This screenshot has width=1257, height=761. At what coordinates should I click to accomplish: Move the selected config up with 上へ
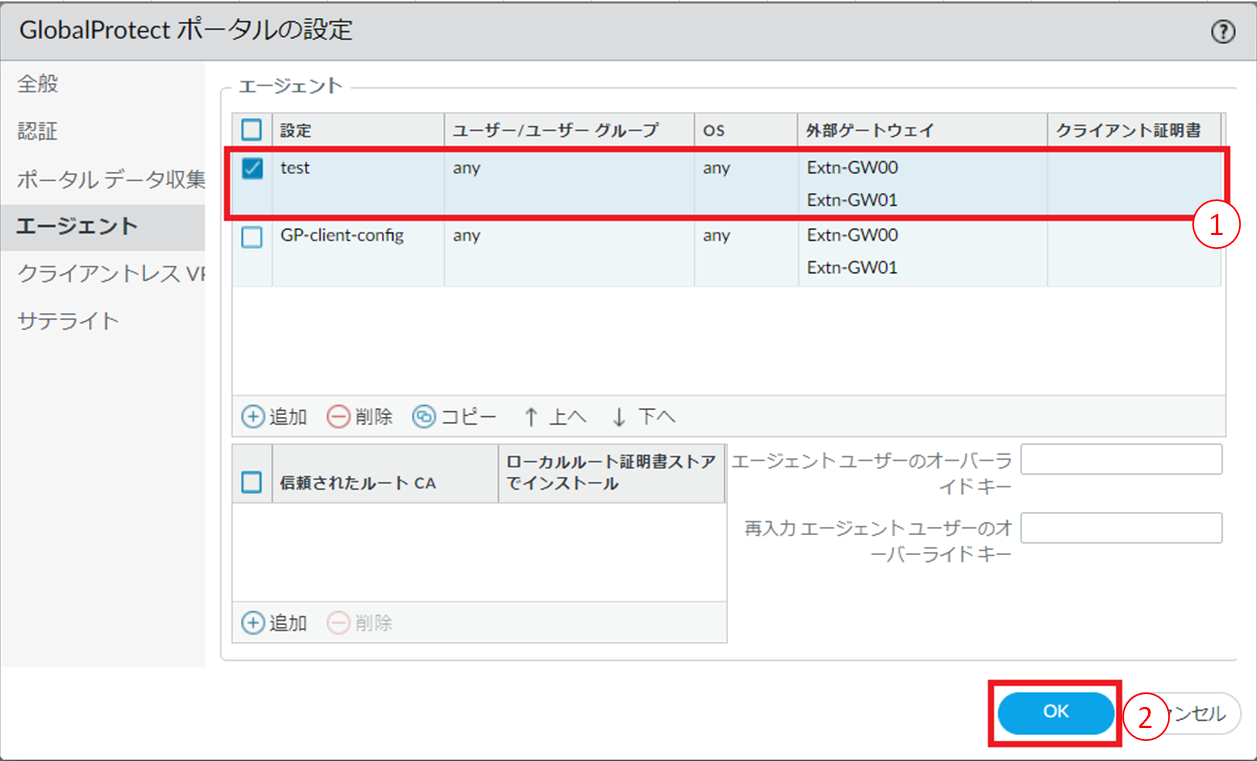555,416
